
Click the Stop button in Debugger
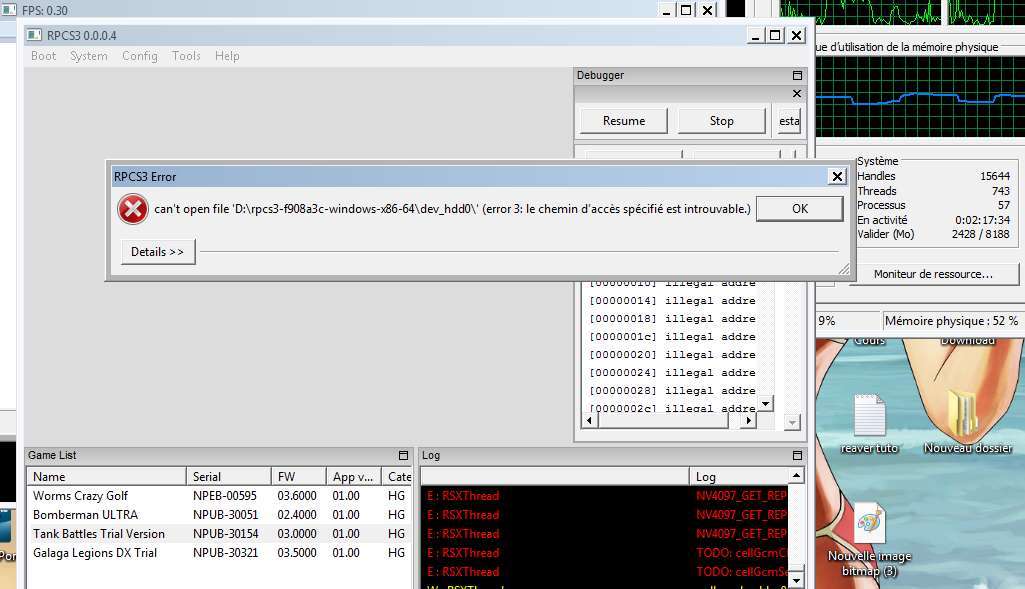tap(722, 121)
